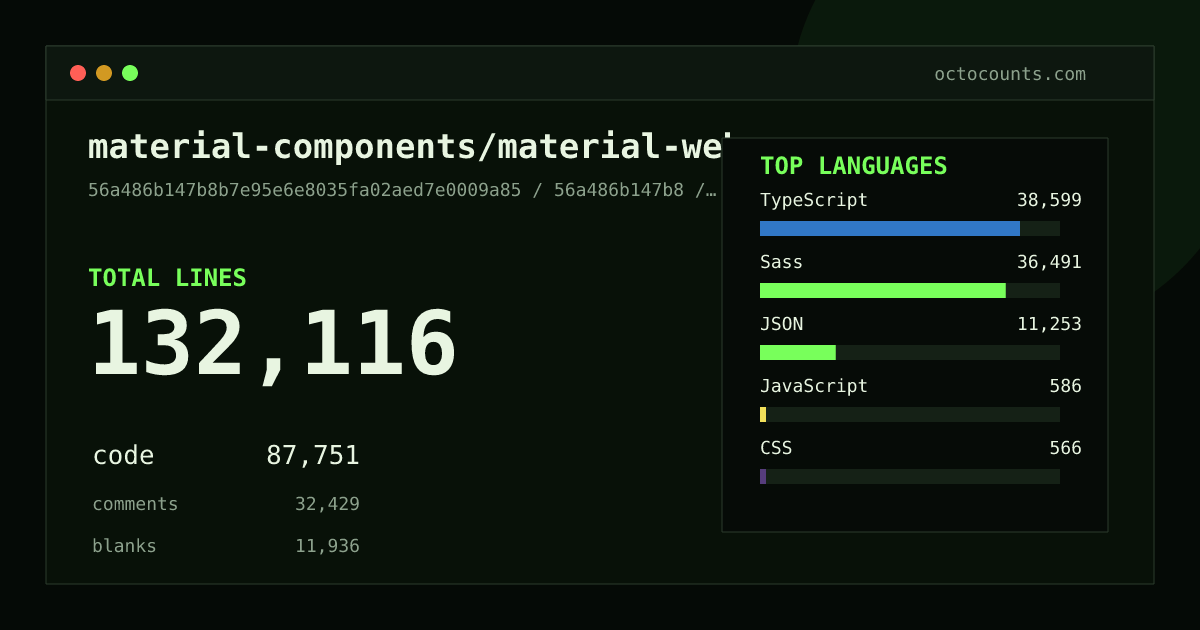
Task: Click the blue TypeScript progress bar
Action: point(890,228)
